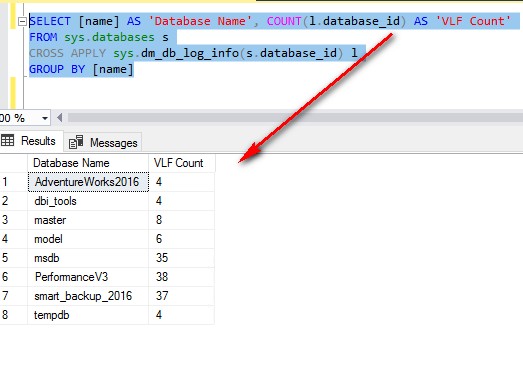Select row header number 1
Screen dimensions: 523x378
(14, 182)
